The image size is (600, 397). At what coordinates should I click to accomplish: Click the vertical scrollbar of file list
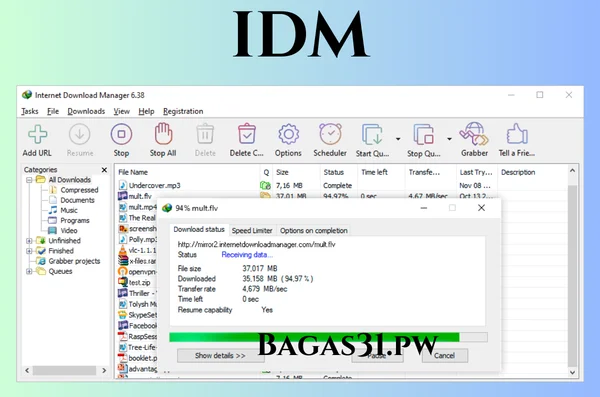pyautogui.click(x=572, y=276)
